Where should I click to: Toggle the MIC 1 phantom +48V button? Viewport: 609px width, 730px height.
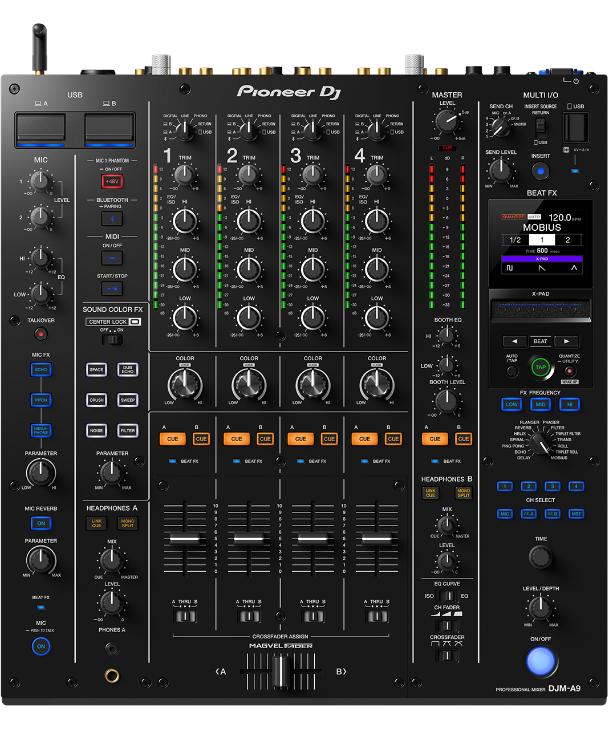coord(112,181)
